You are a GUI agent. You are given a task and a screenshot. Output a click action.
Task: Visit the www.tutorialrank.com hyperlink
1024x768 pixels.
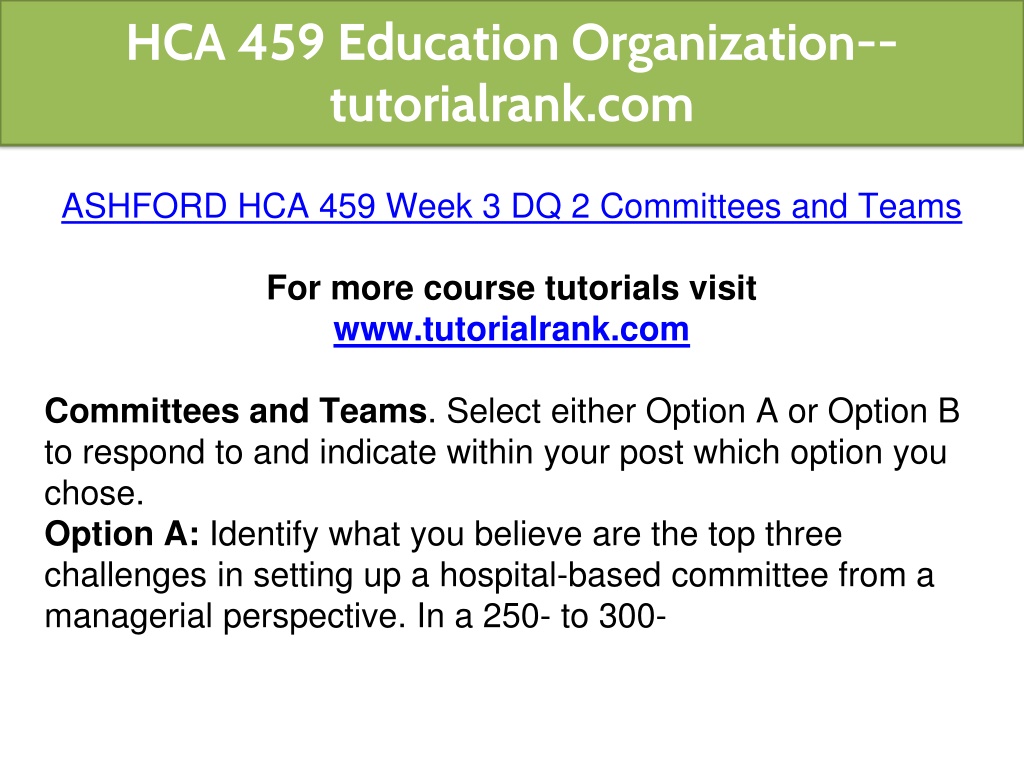[511, 329]
